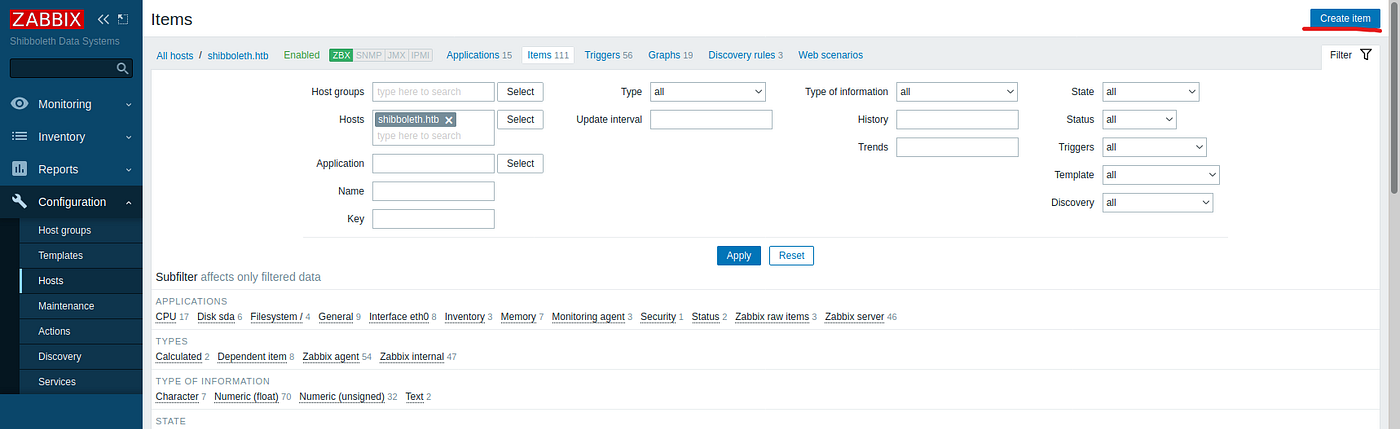Collapse the Configuration menu section

[x=71, y=202]
